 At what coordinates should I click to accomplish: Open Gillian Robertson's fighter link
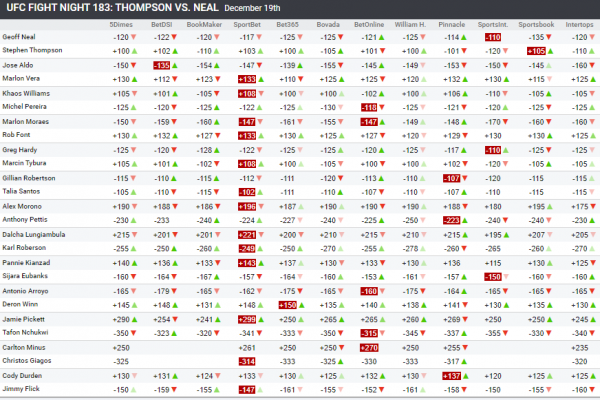(29, 178)
